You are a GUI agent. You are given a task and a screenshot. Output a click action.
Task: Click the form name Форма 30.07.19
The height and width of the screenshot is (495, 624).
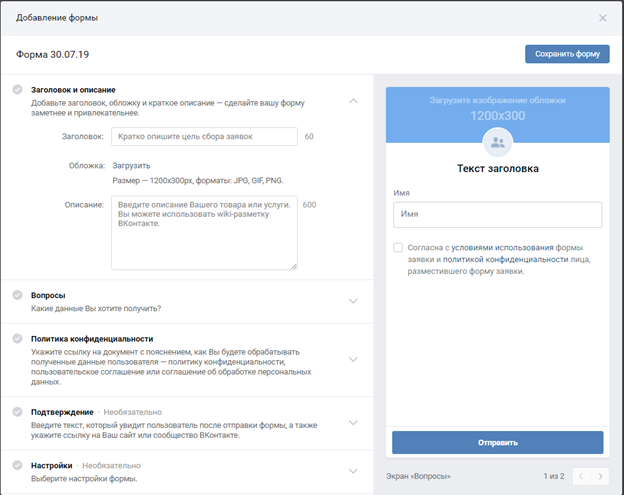[53, 55]
